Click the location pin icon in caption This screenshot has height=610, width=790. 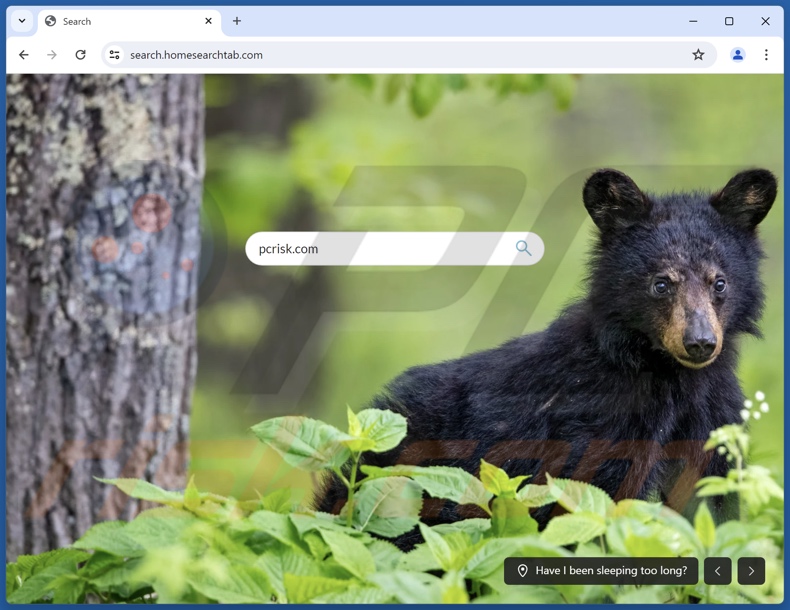pos(522,571)
